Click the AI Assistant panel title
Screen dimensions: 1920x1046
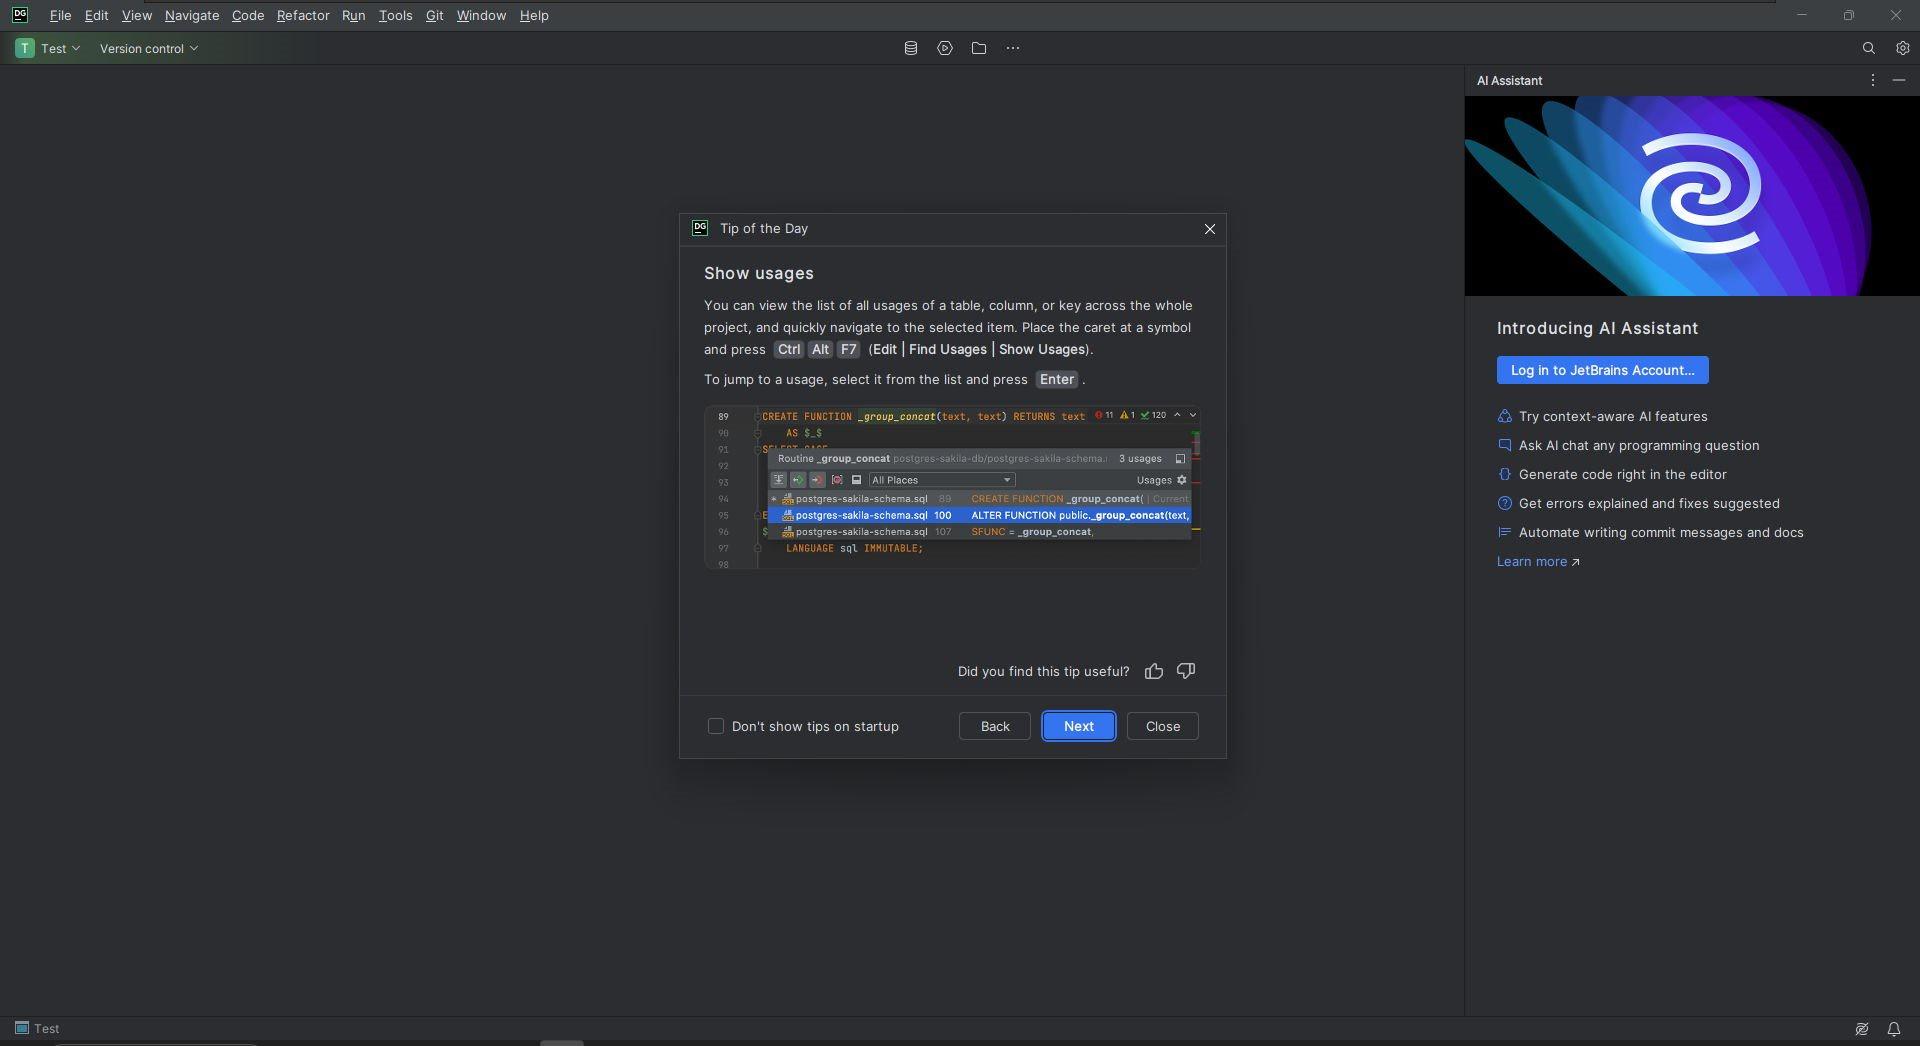click(x=1509, y=80)
